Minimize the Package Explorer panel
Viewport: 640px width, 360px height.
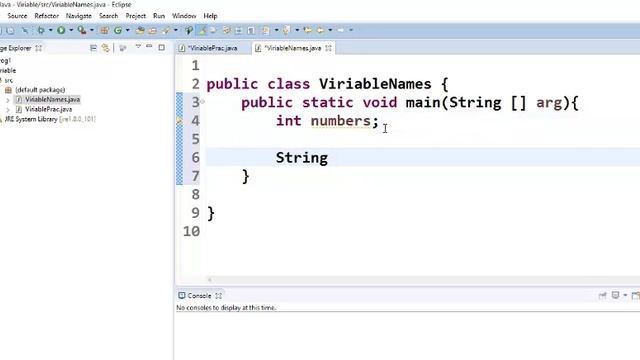click(149, 47)
